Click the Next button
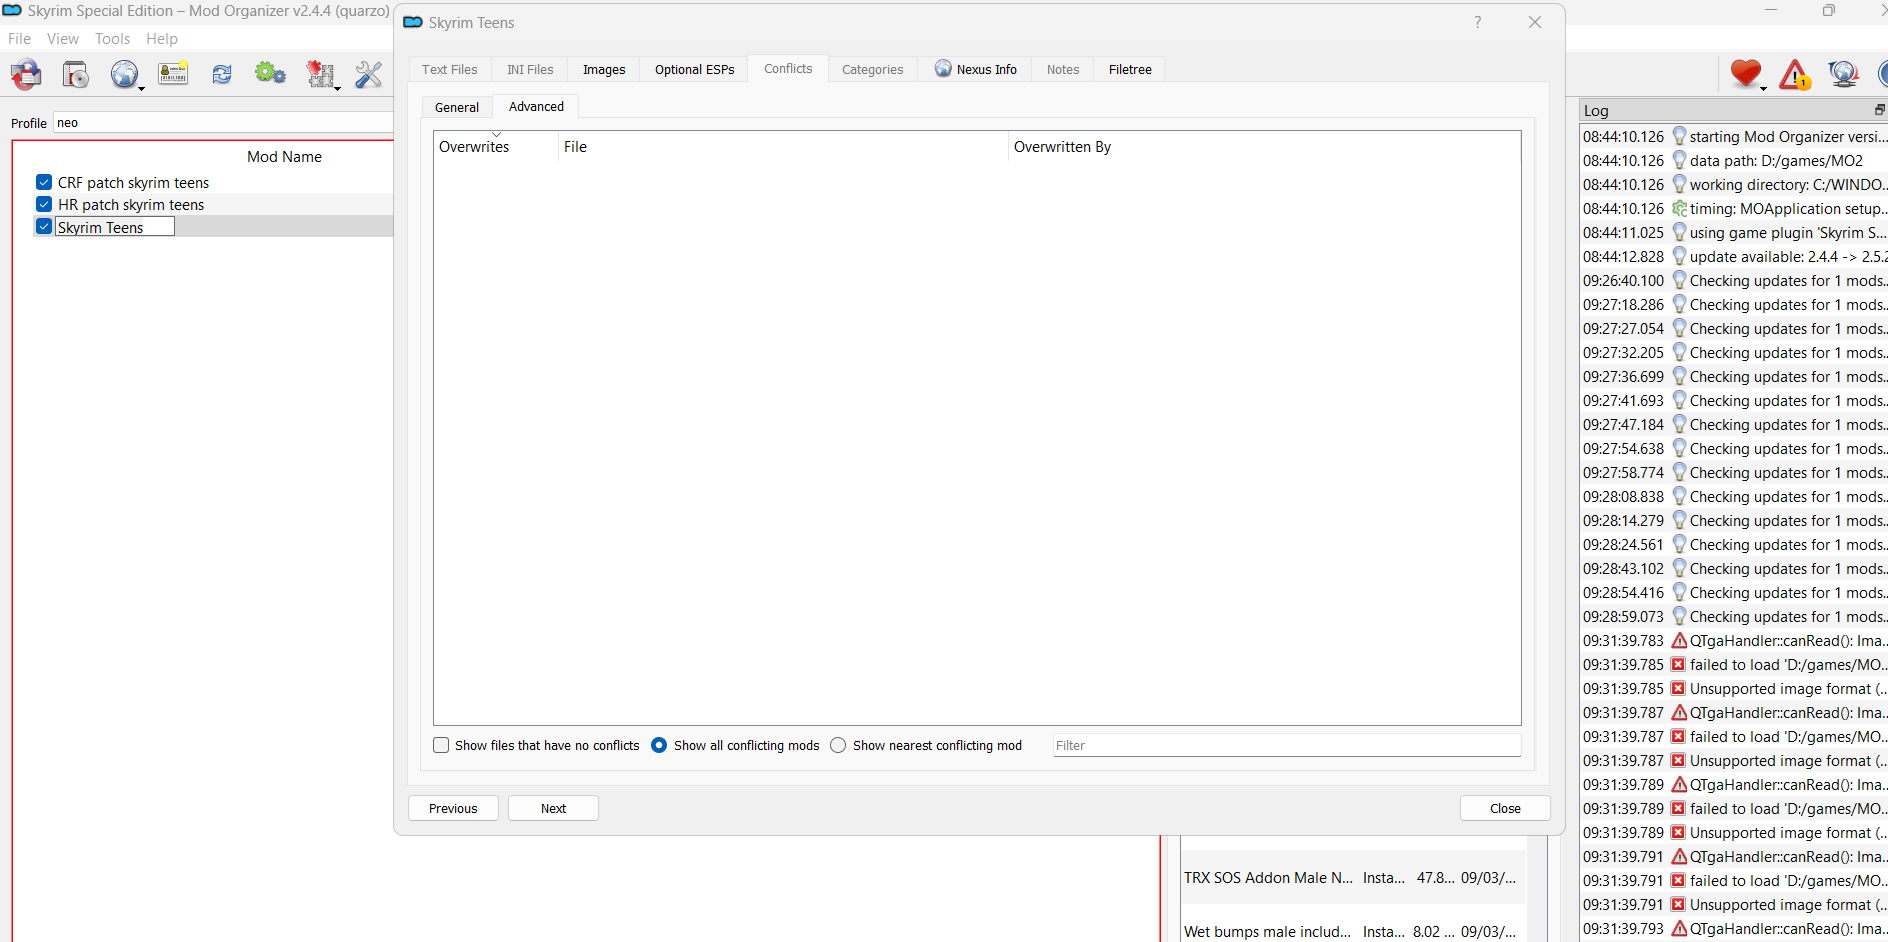 coord(553,808)
